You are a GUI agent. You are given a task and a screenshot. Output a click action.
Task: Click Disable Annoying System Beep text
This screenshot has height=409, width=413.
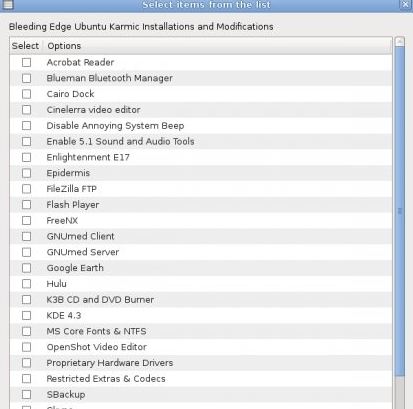(115, 126)
